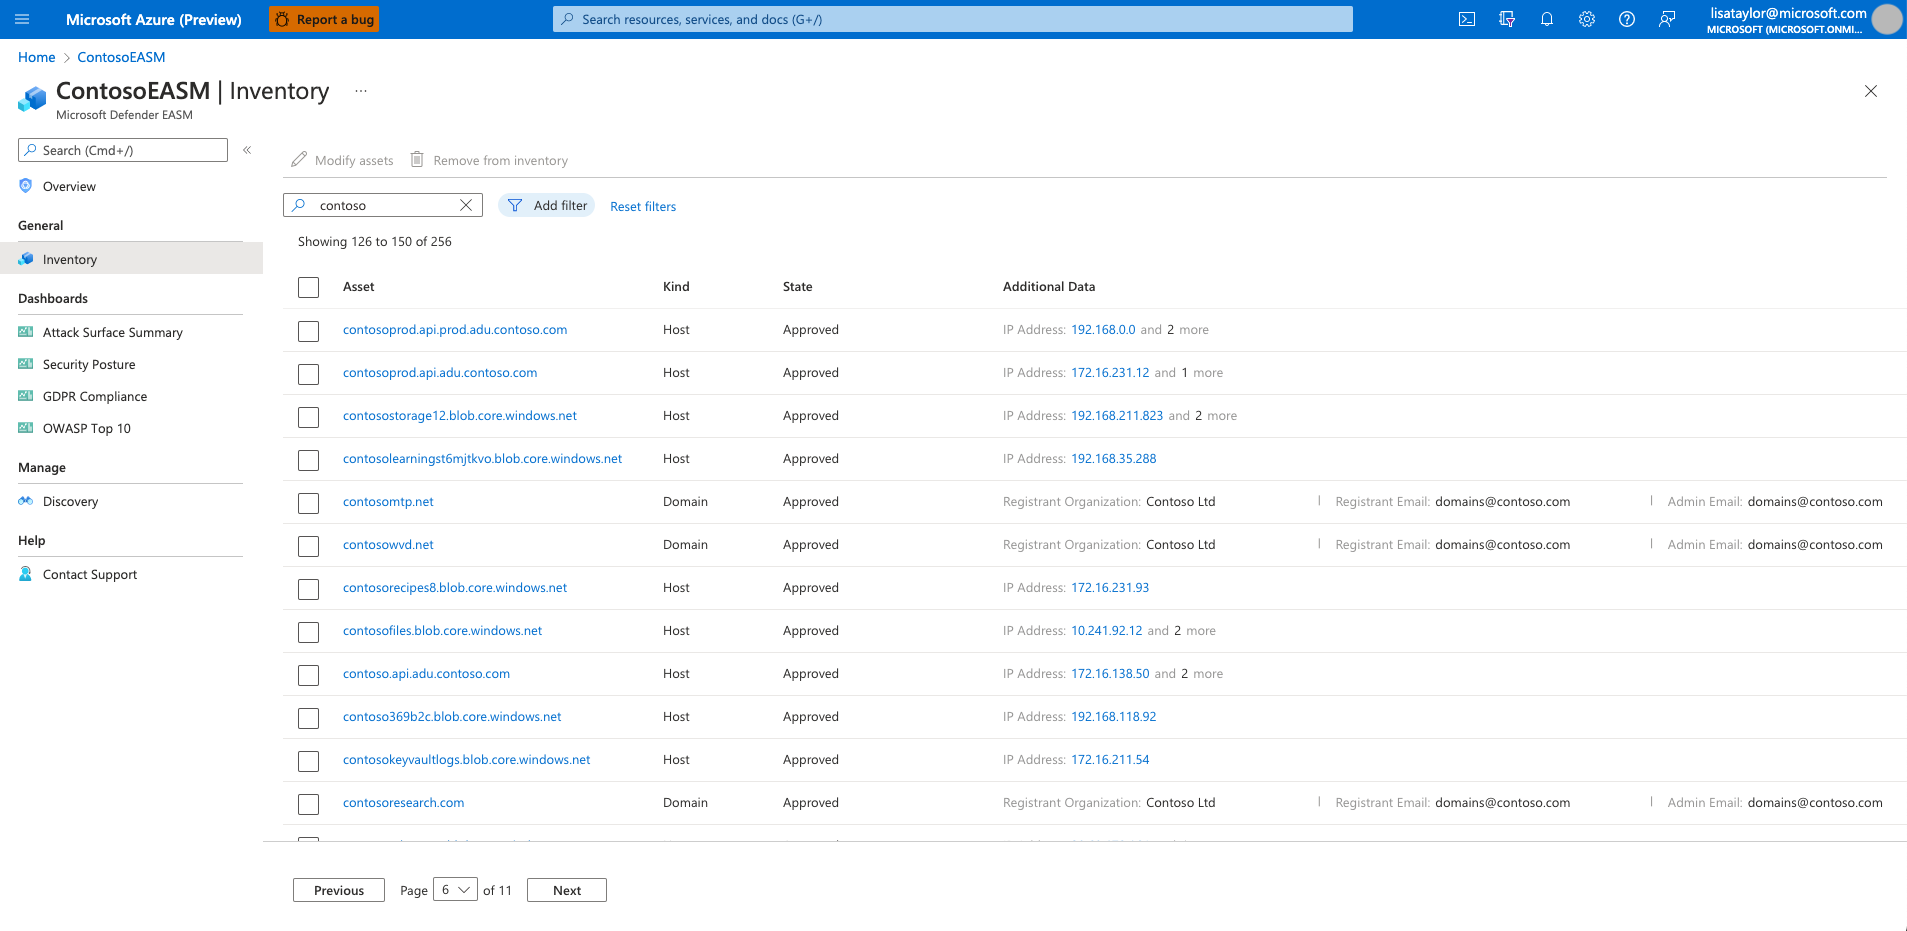
Task: Open the Cloud Shell icon in header
Action: click(1466, 19)
